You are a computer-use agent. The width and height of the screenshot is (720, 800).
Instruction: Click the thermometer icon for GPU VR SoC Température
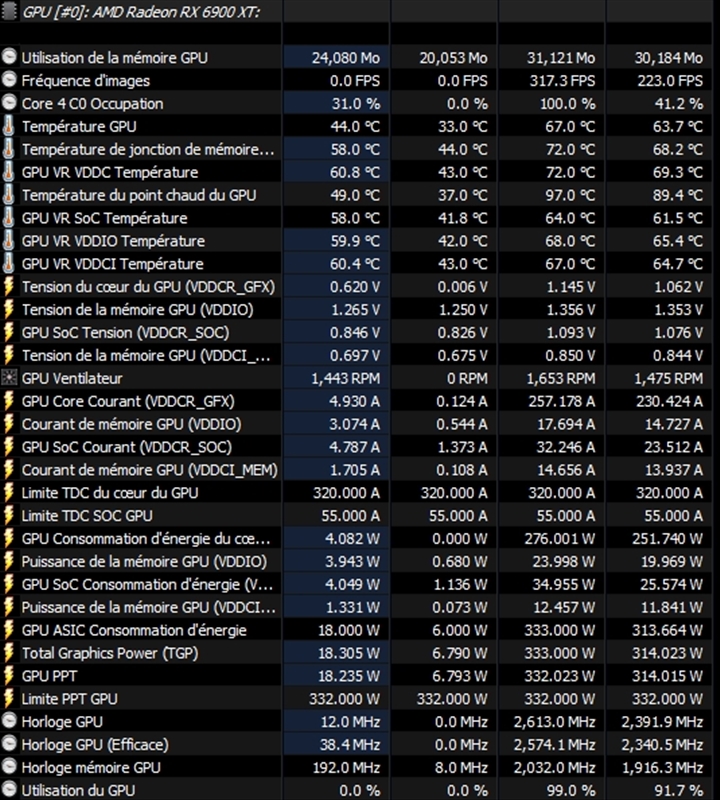point(9,218)
